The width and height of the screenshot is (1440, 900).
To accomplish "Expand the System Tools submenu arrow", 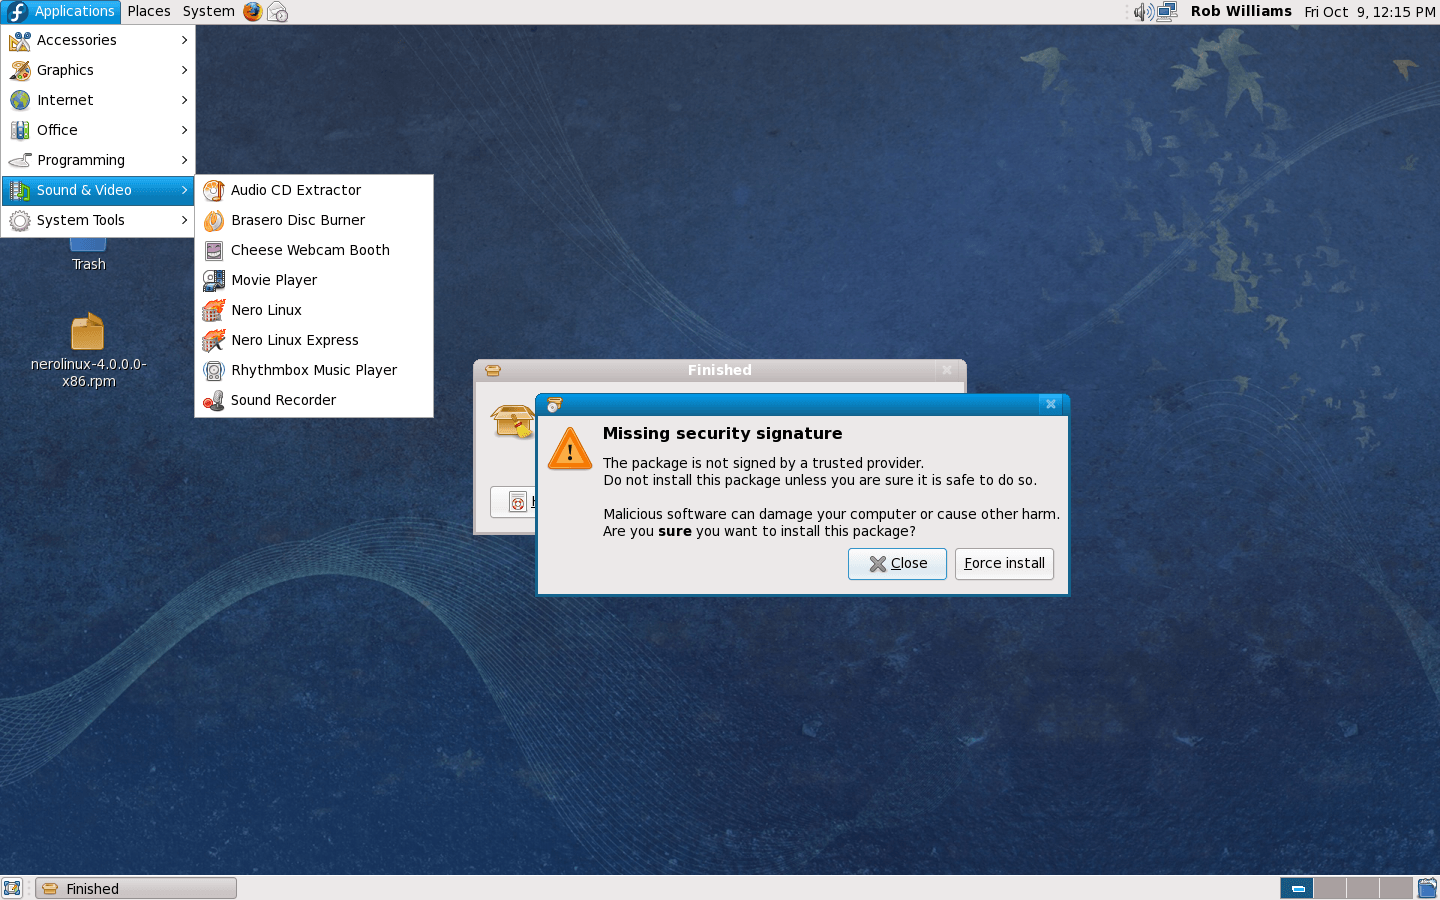I will [185, 220].
